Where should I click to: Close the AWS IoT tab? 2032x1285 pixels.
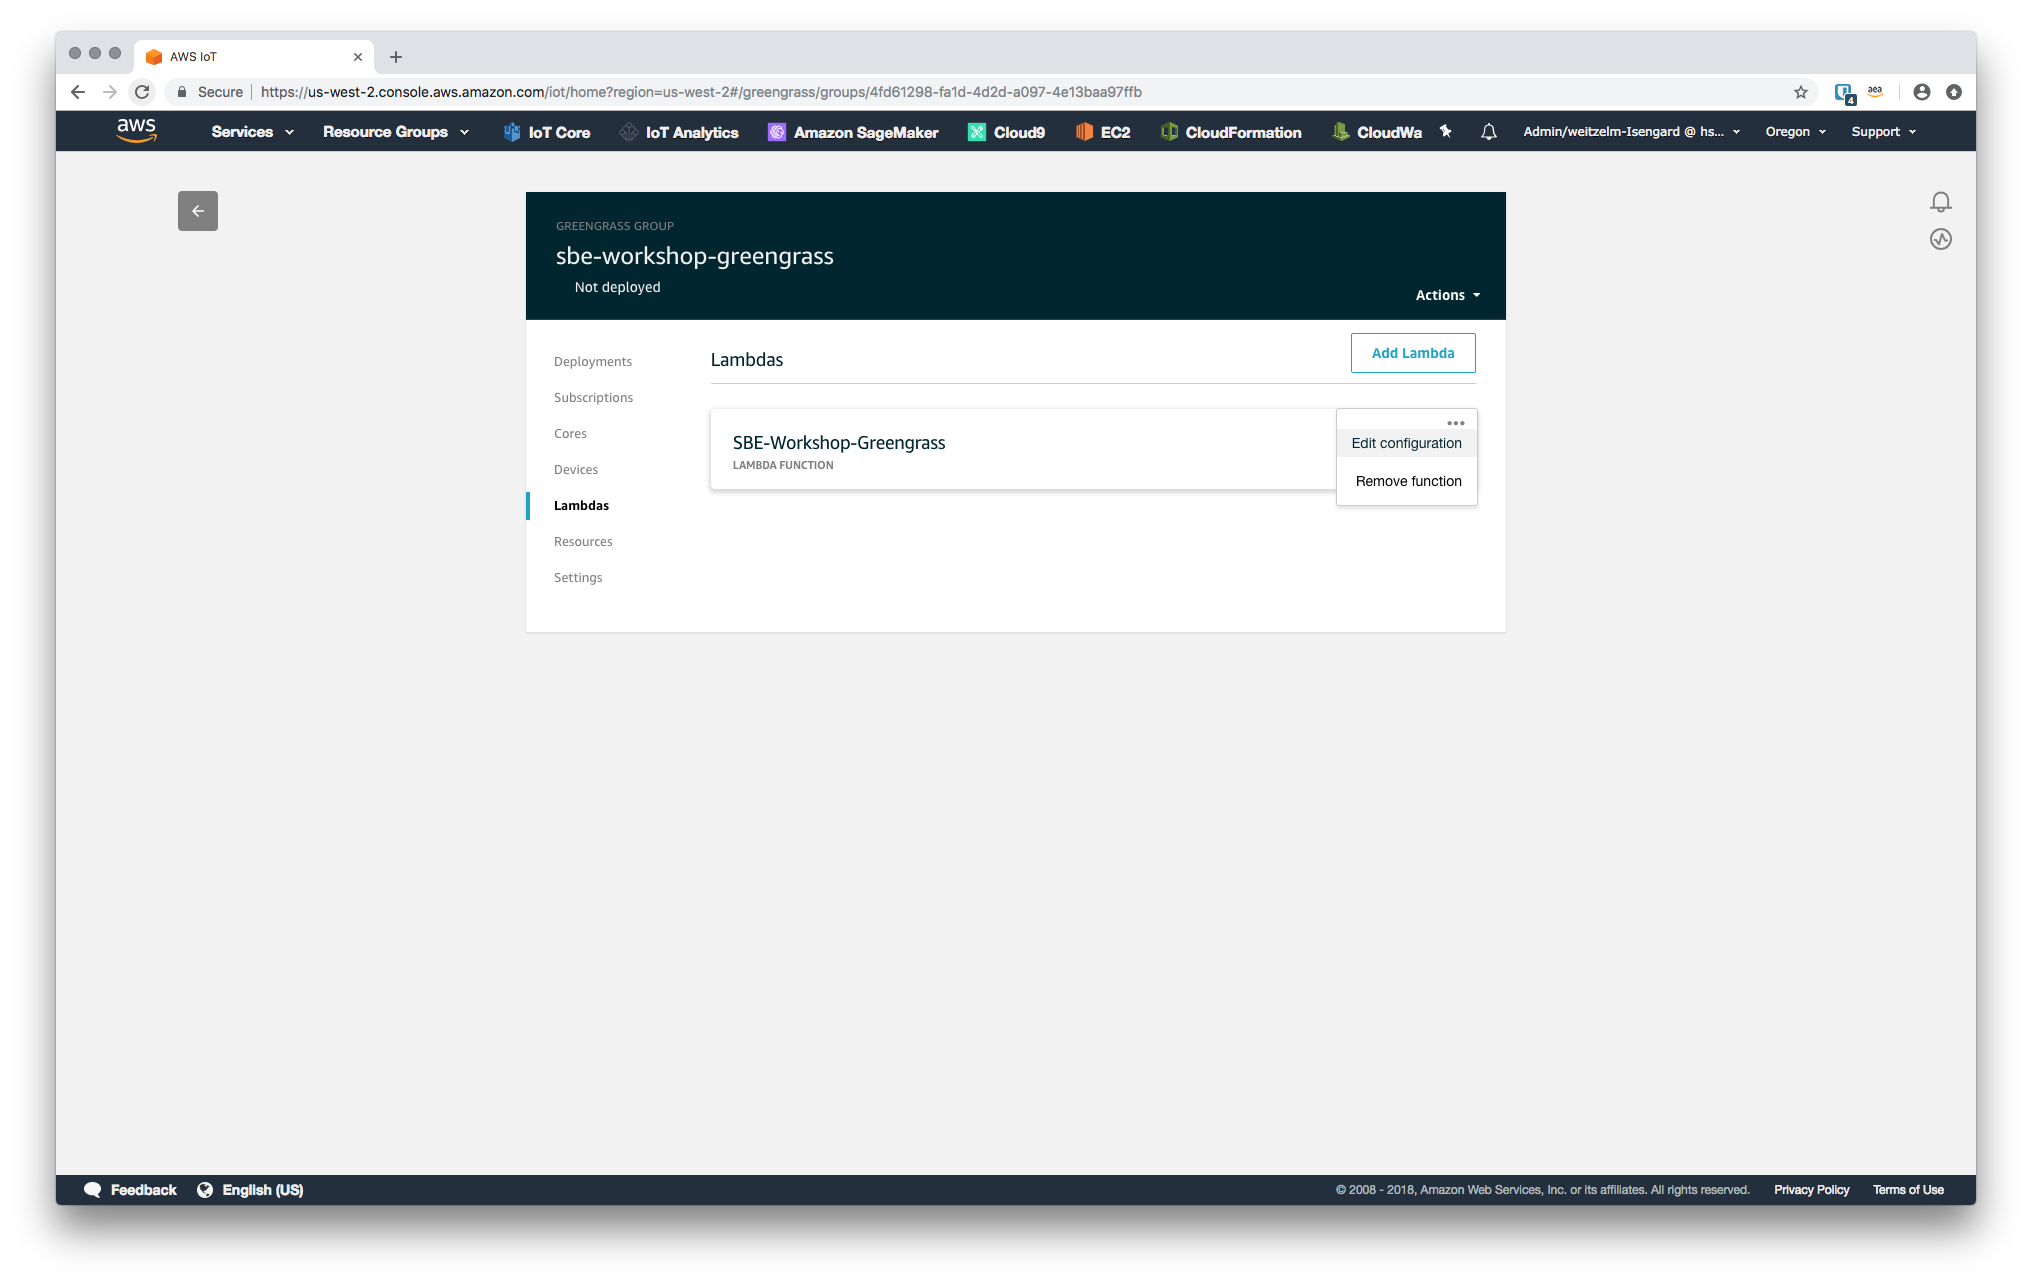point(358,57)
